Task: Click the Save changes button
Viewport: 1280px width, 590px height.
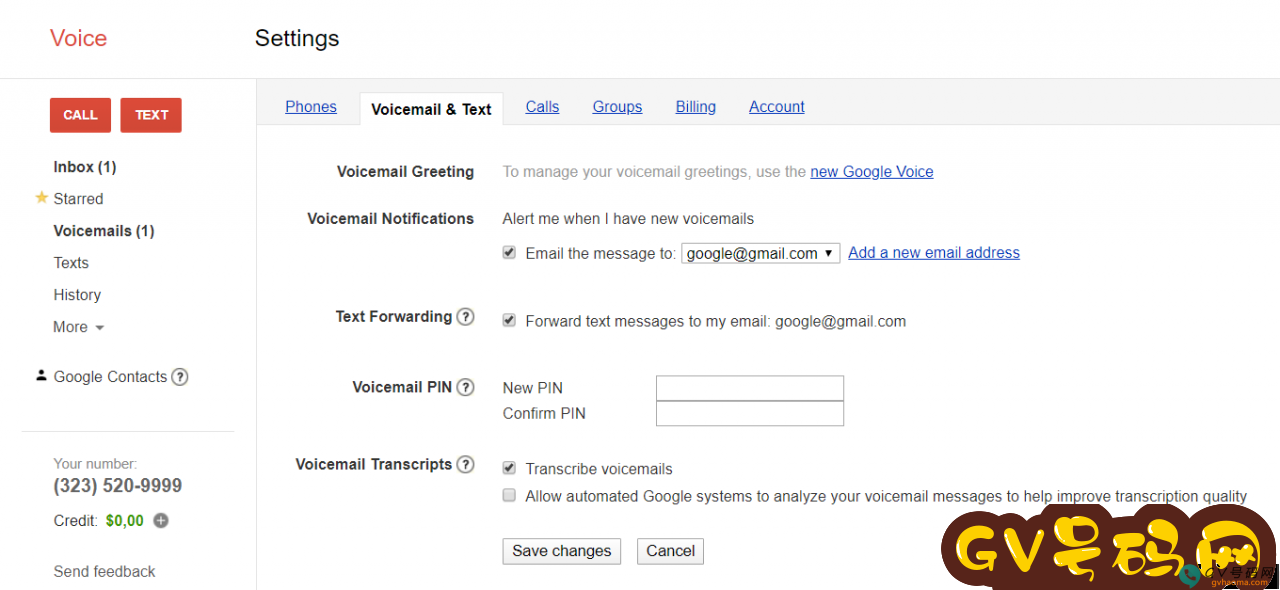Action: pyautogui.click(x=562, y=551)
